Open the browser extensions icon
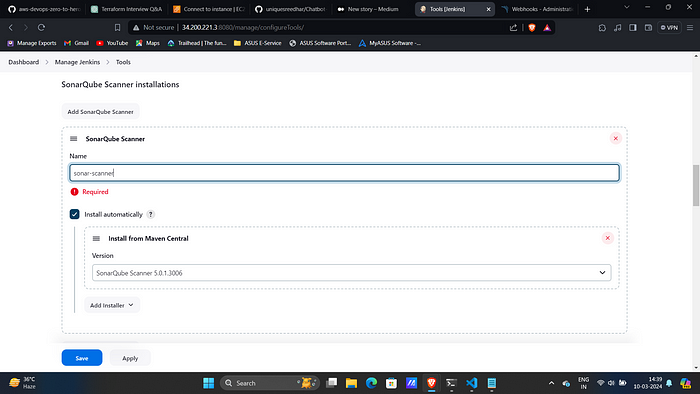Image resolution: width=700 pixels, height=394 pixels. pyautogui.click(x=602, y=28)
